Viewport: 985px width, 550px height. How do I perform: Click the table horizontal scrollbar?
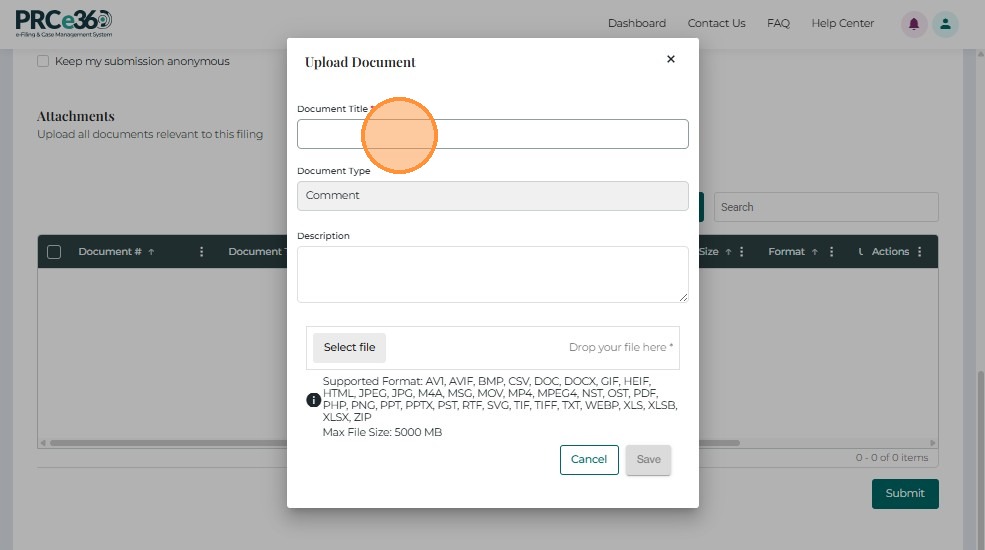(395, 443)
